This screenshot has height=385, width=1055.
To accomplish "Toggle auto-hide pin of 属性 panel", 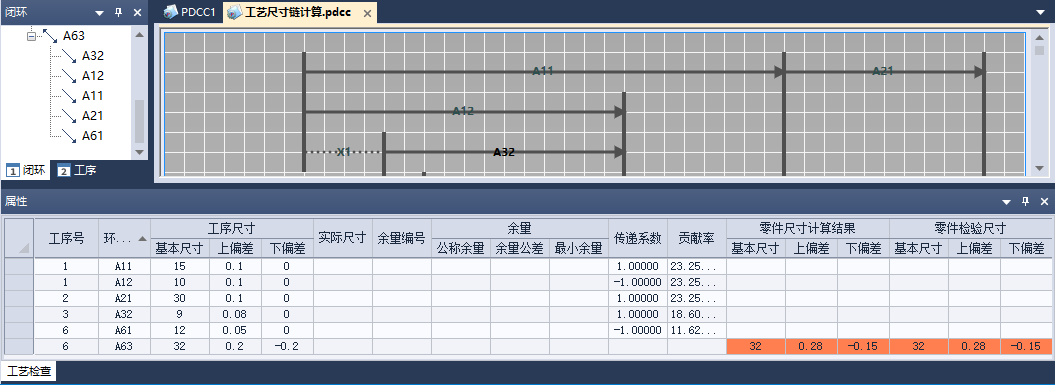I will coord(1025,201).
